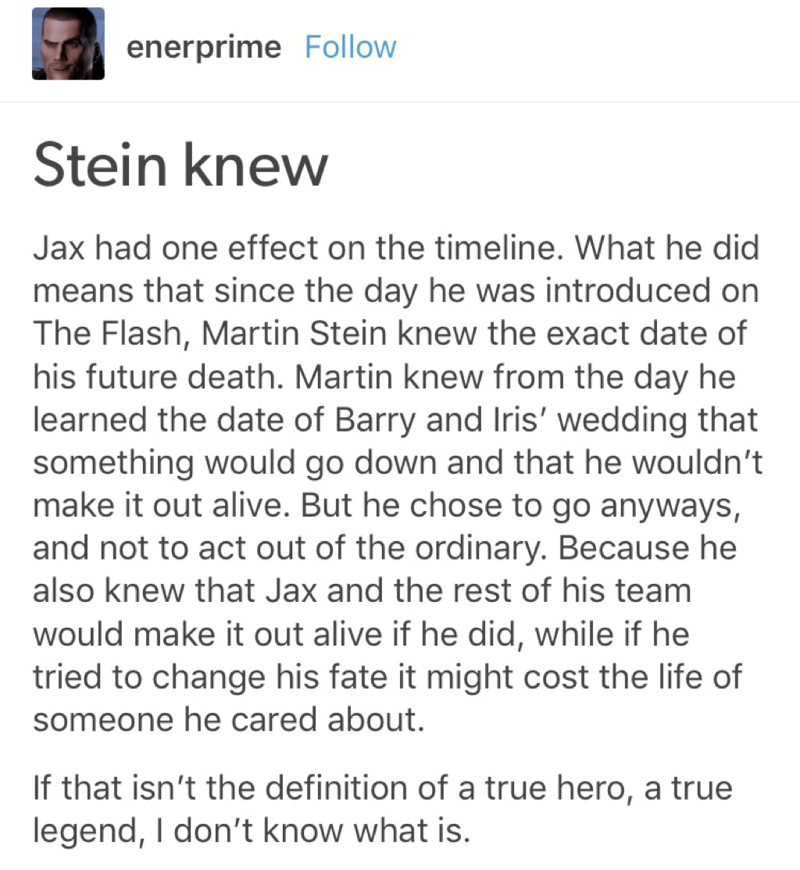Click the line starting 'something would go down'

[398, 463]
